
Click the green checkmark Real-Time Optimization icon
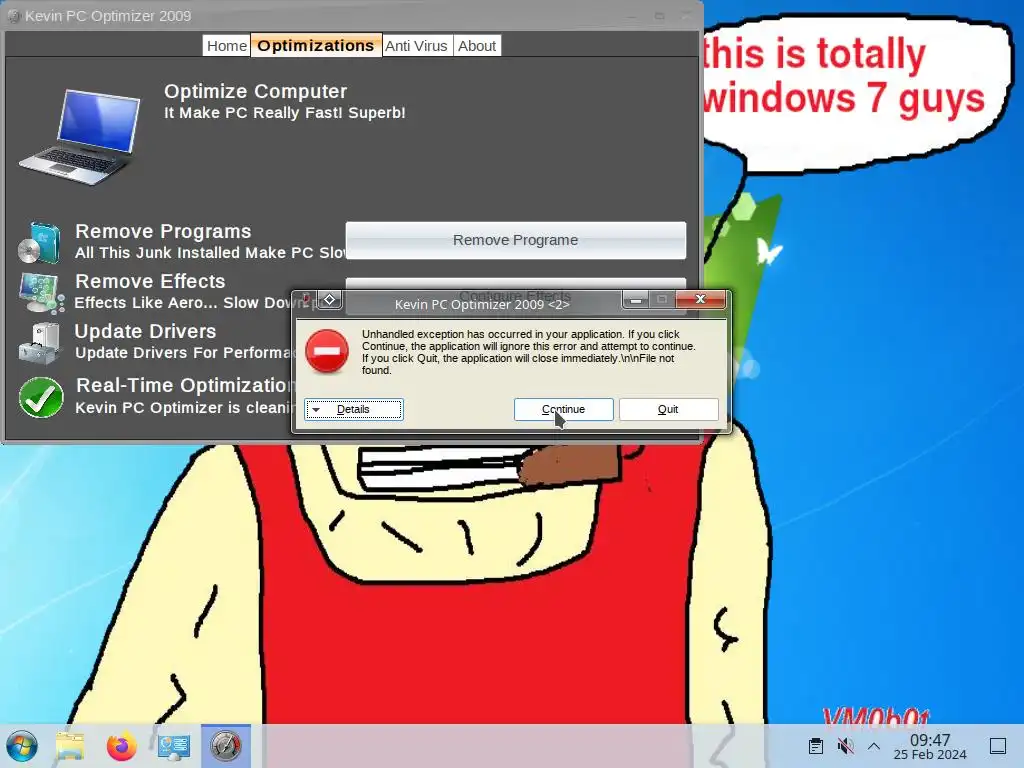point(41,397)
